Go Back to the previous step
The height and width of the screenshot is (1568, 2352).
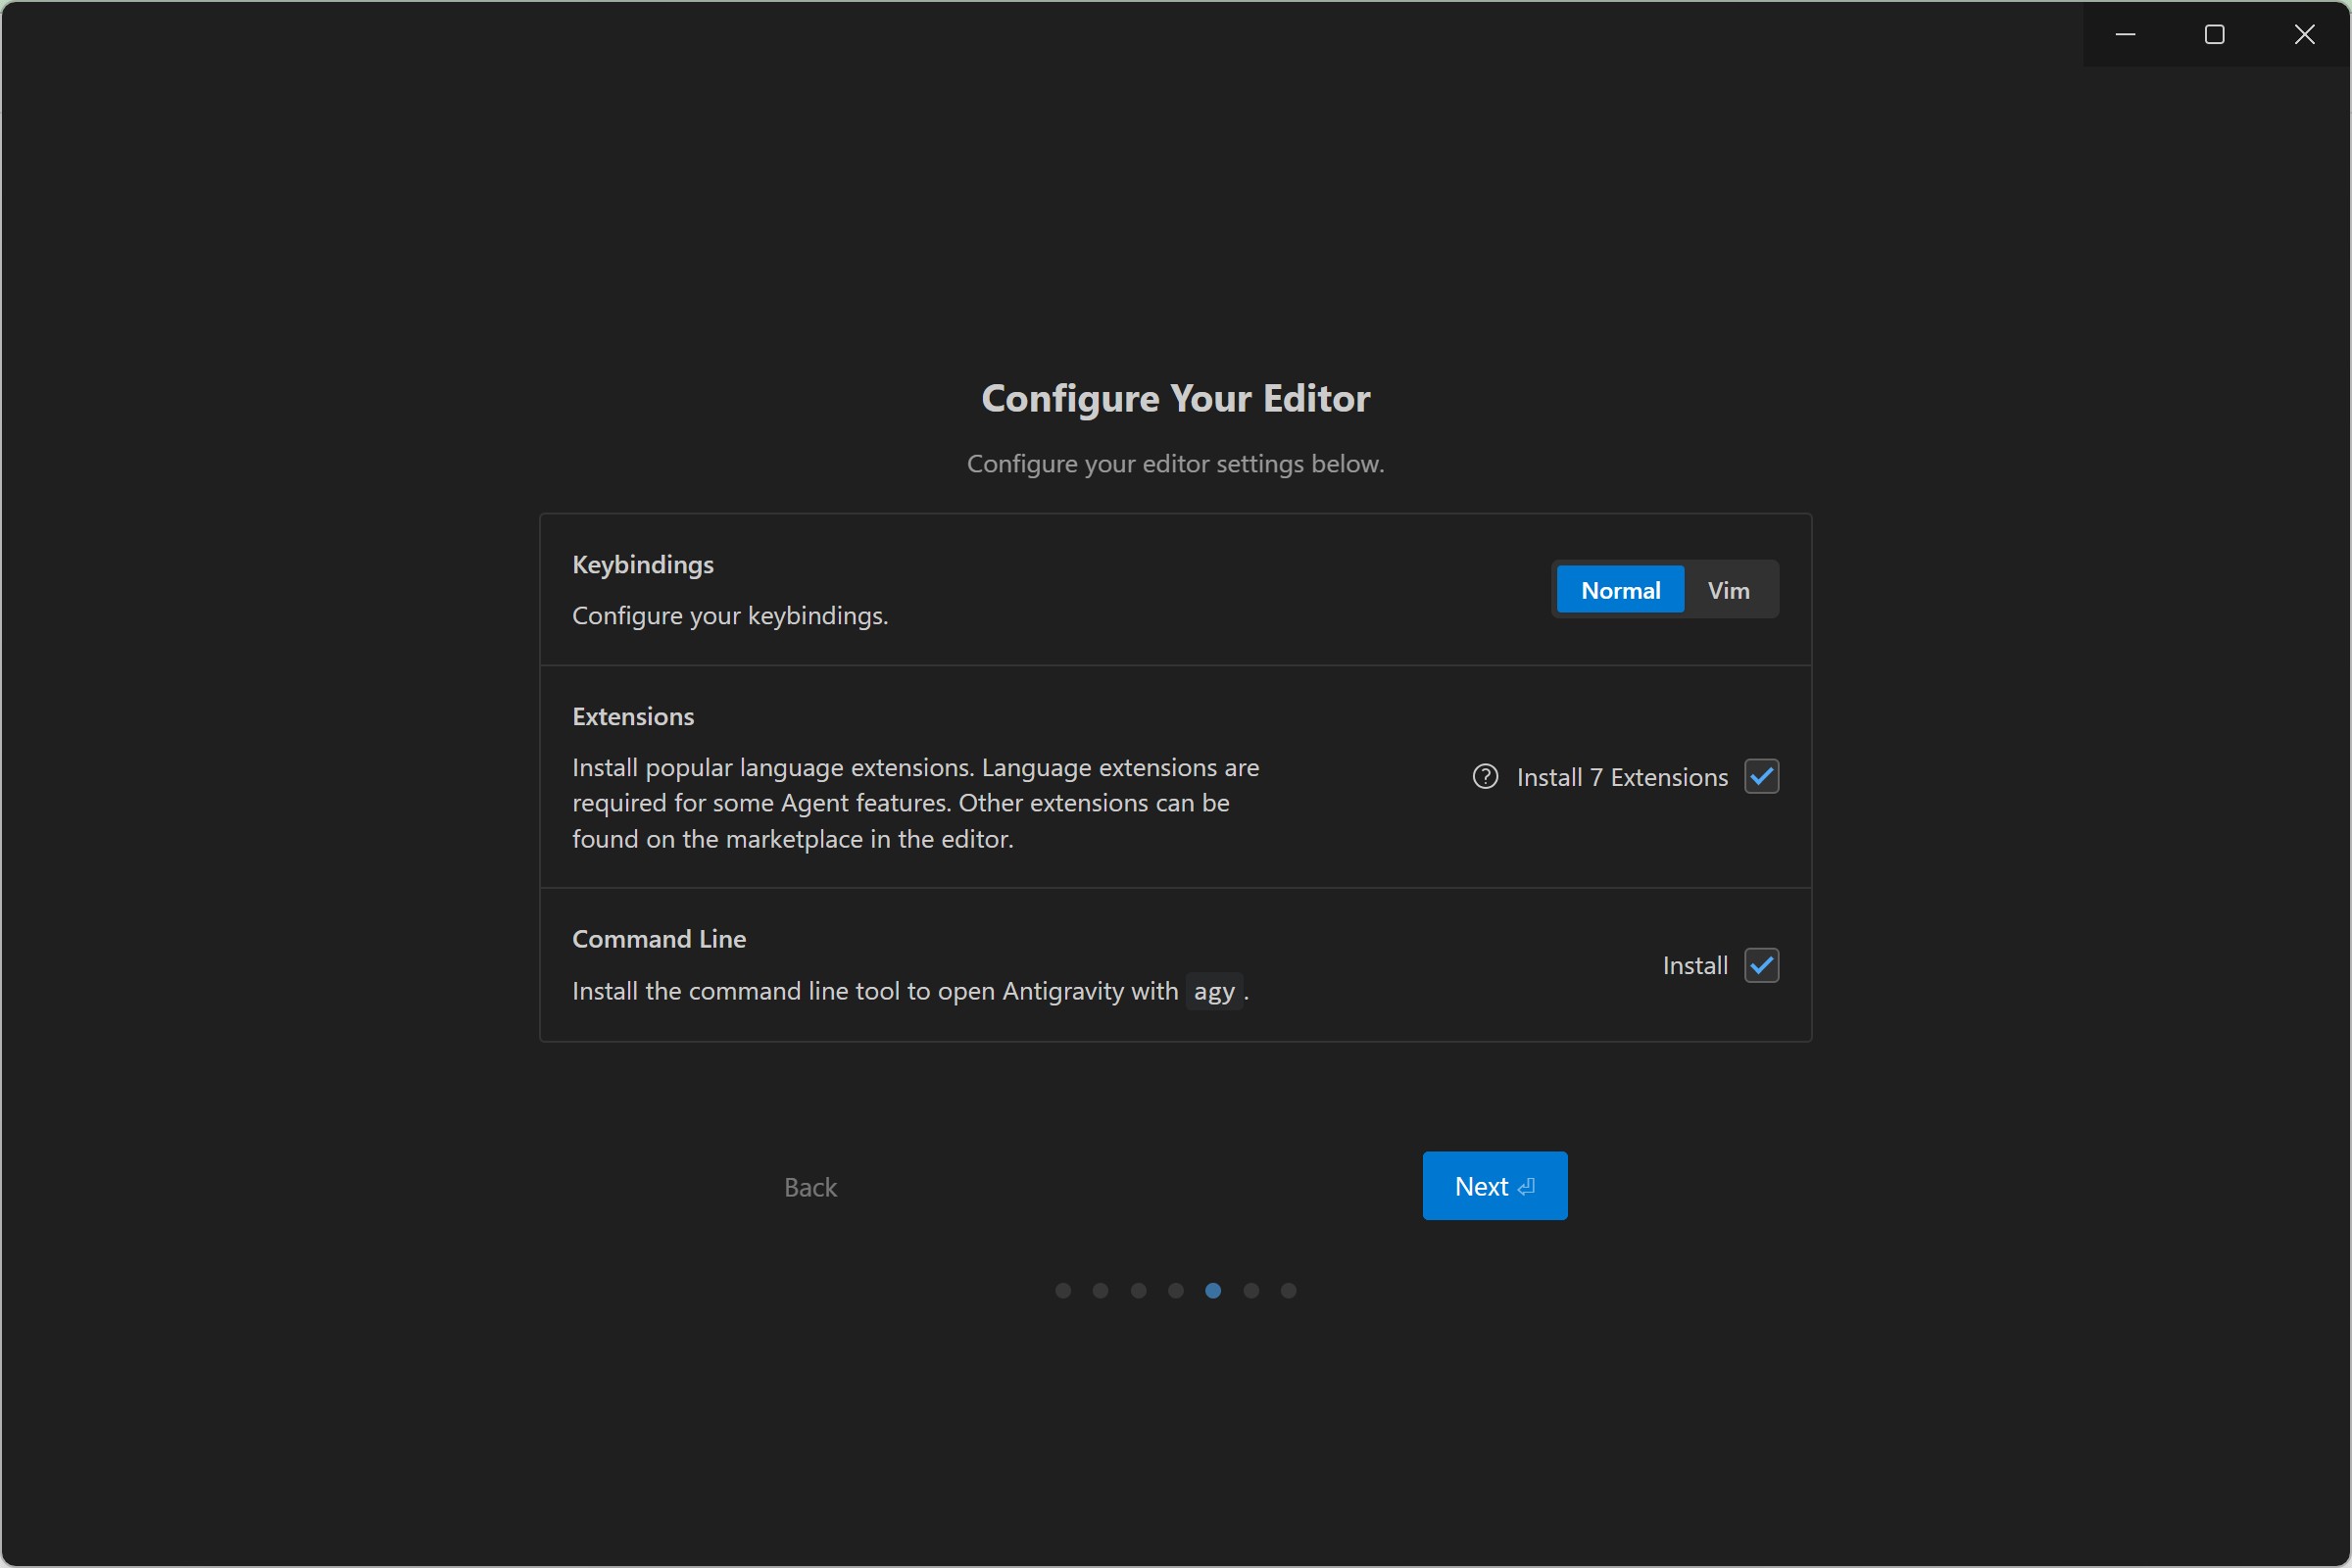(x=810, y=1187)
